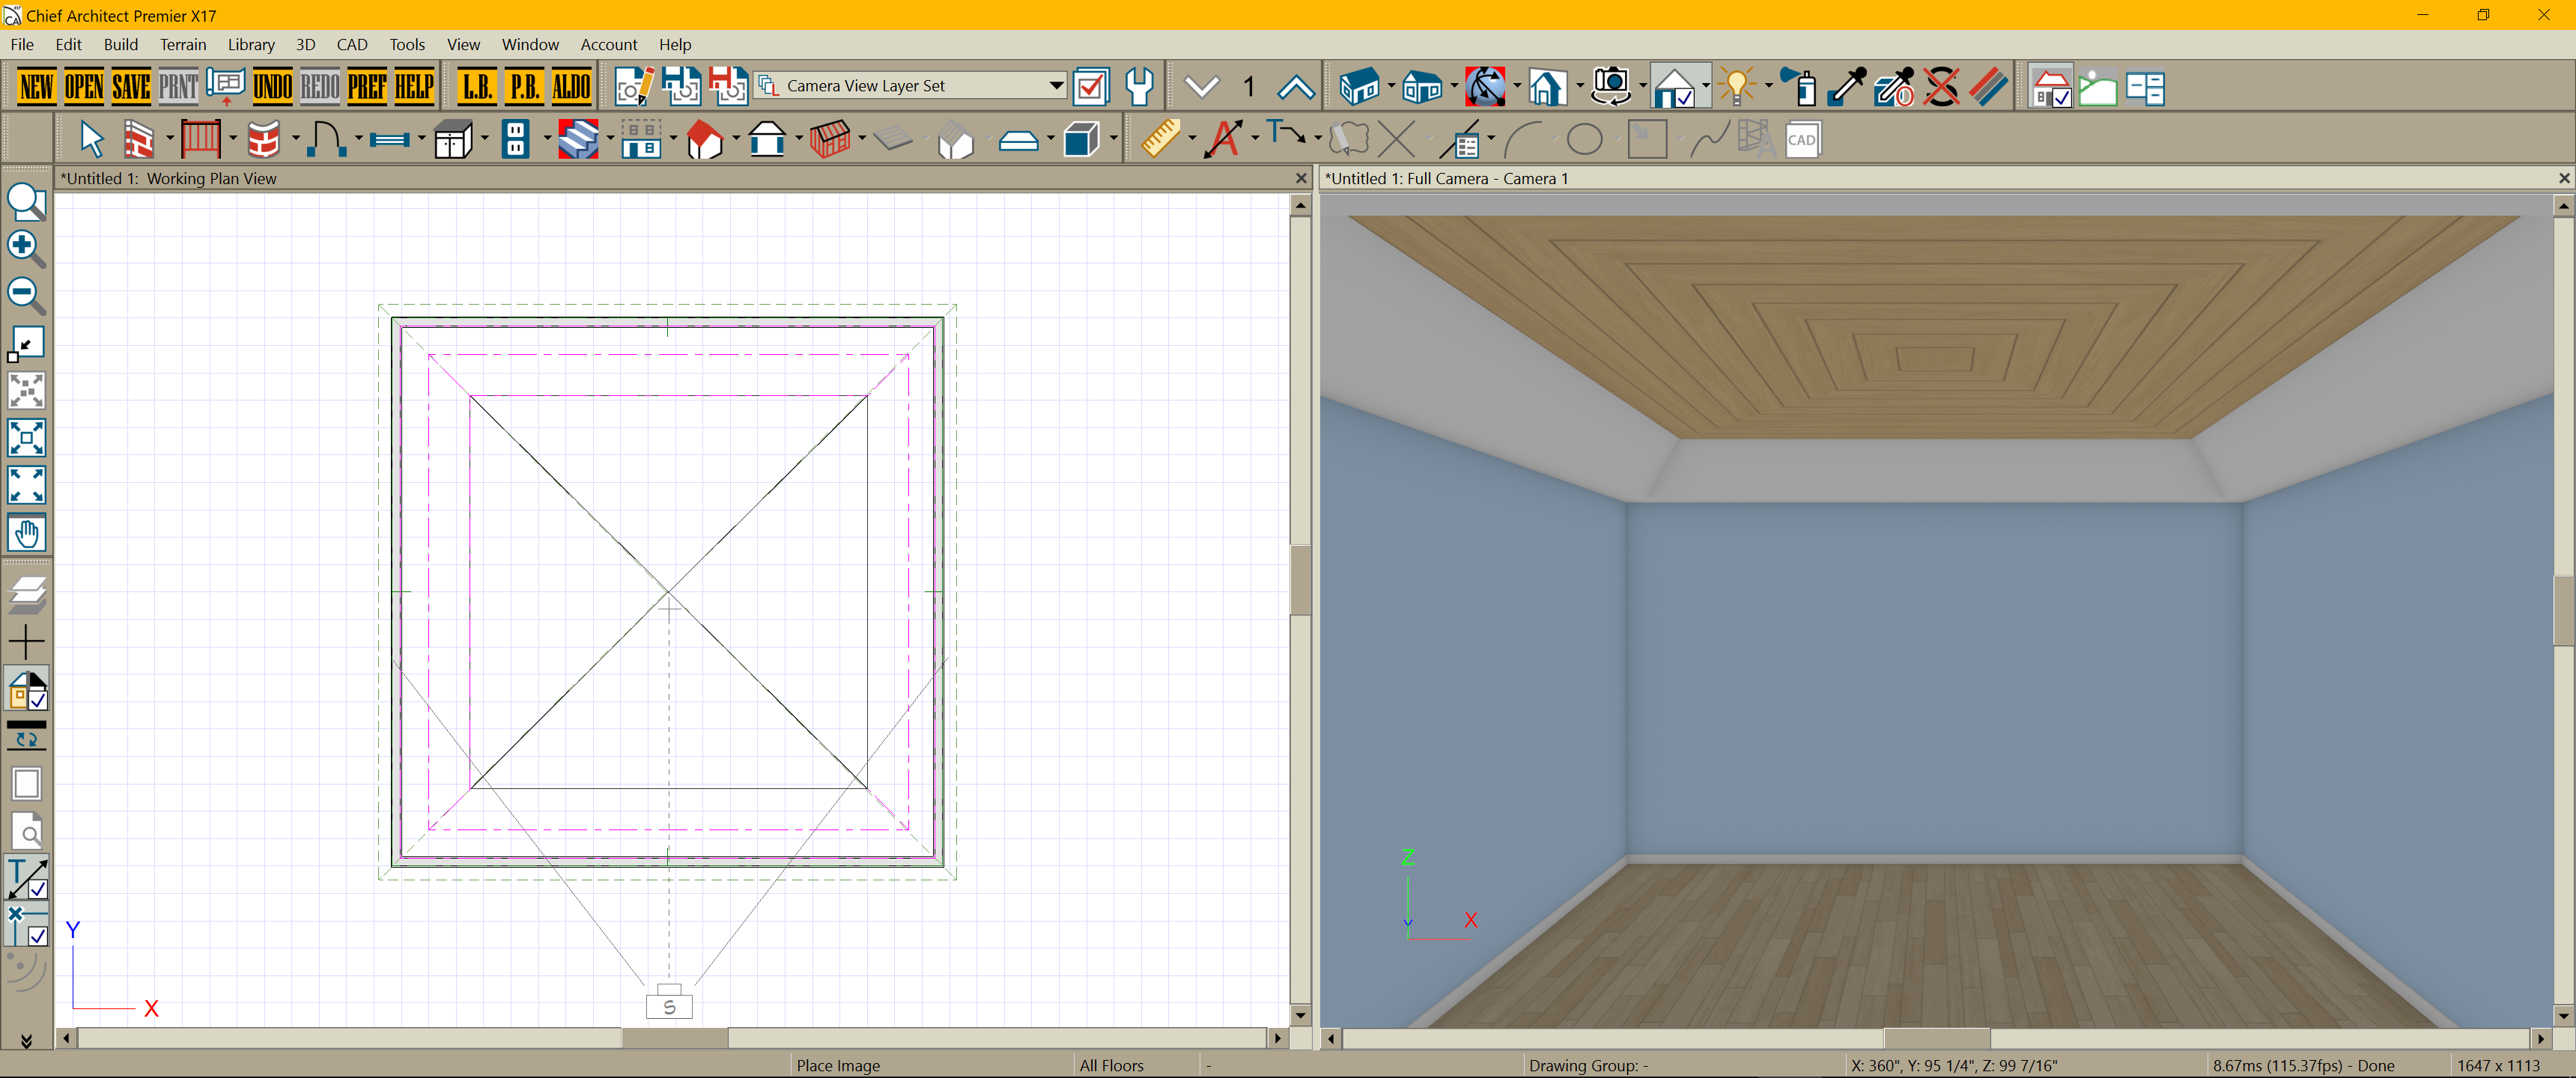The width and height of the screenshot is (2576, 1078).
Task: Select the Tape Measure tool
Action: [1160, 140]
